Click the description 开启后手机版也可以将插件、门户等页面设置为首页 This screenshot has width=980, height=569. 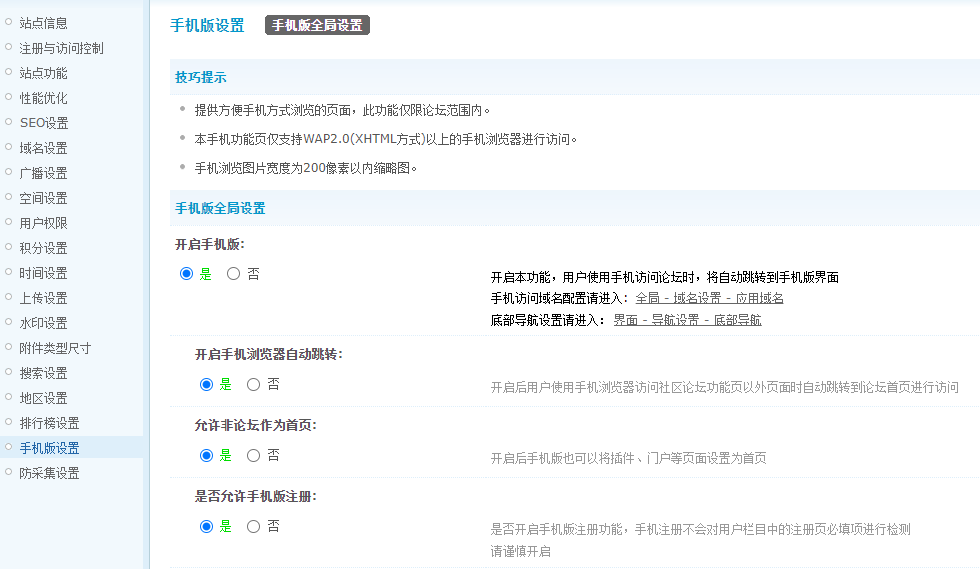(628, 458)
